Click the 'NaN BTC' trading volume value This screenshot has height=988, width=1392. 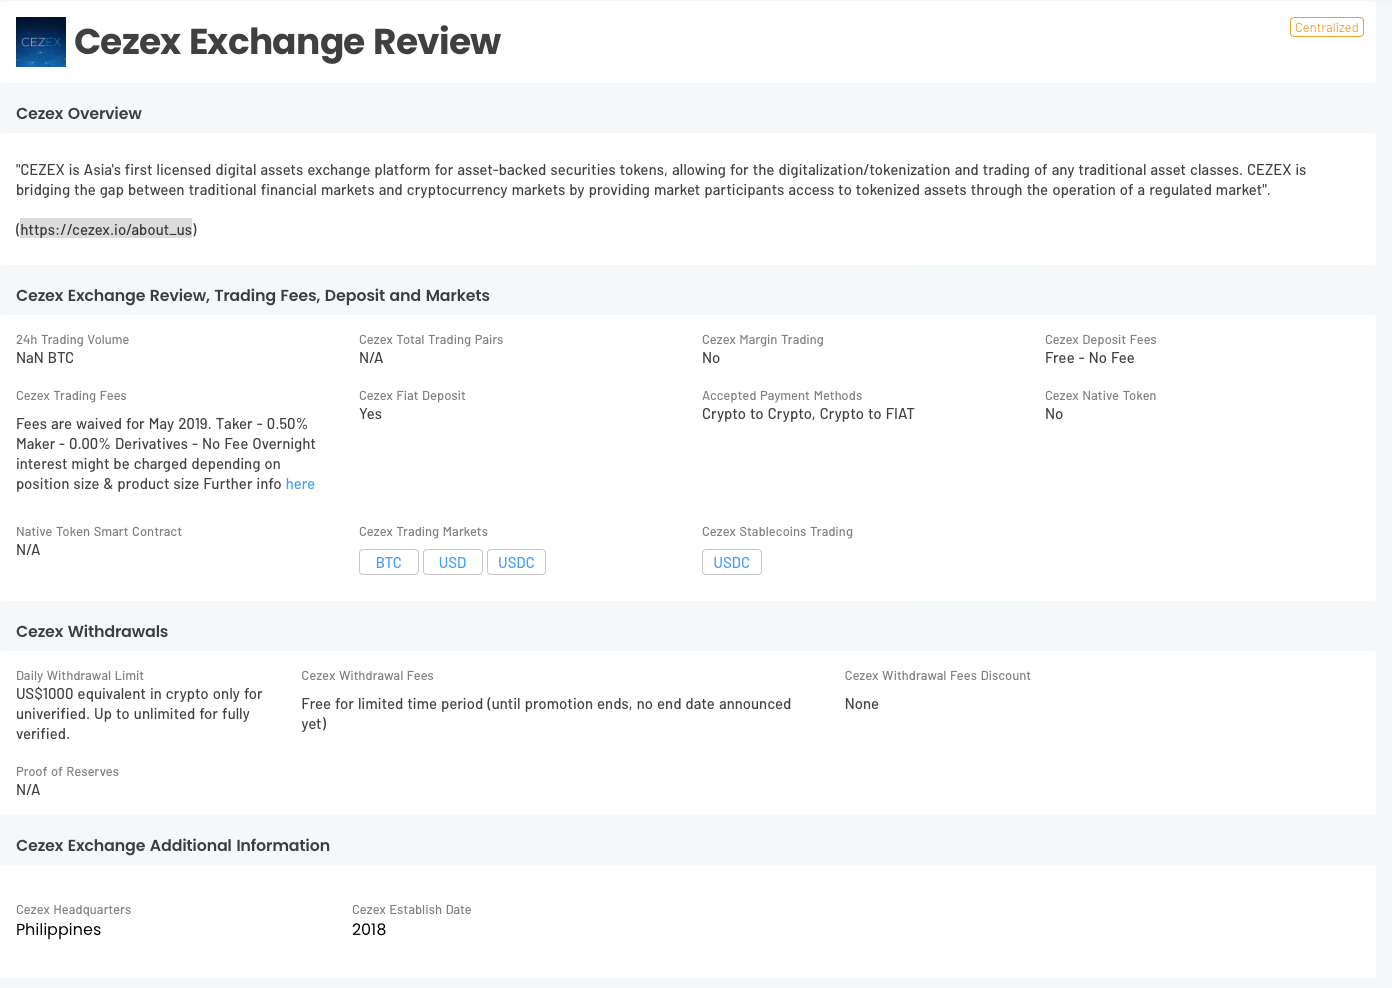(45, 358)
